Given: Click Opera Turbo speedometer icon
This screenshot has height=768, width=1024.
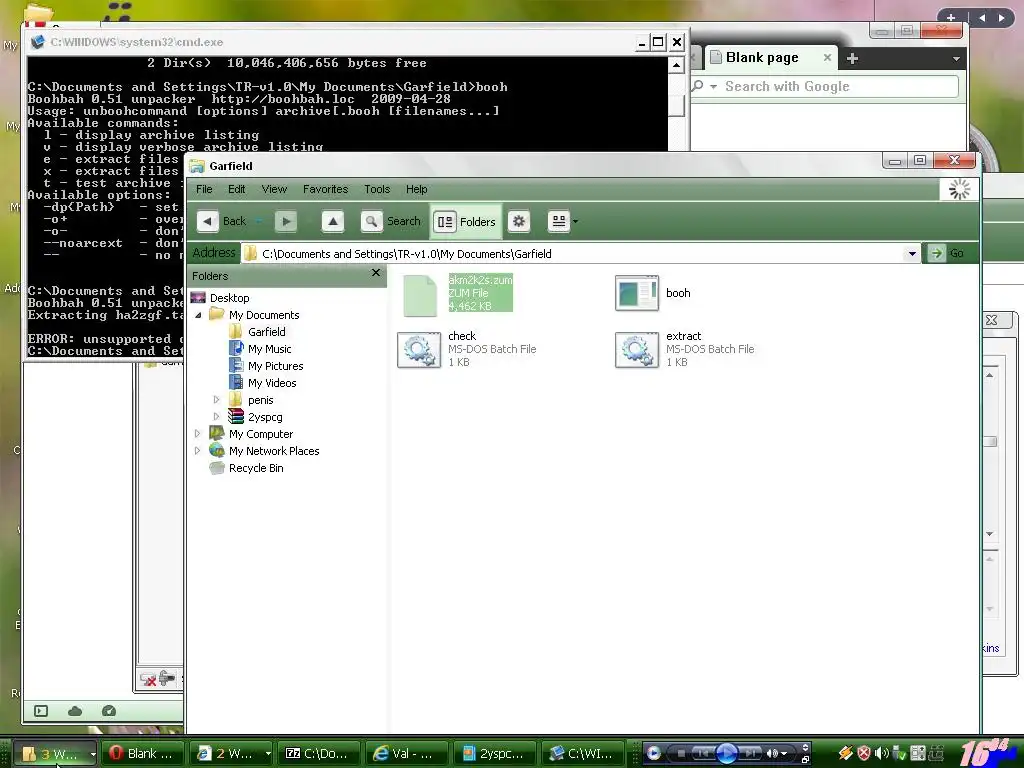Looking at the screenshot, I should (109, 711).
